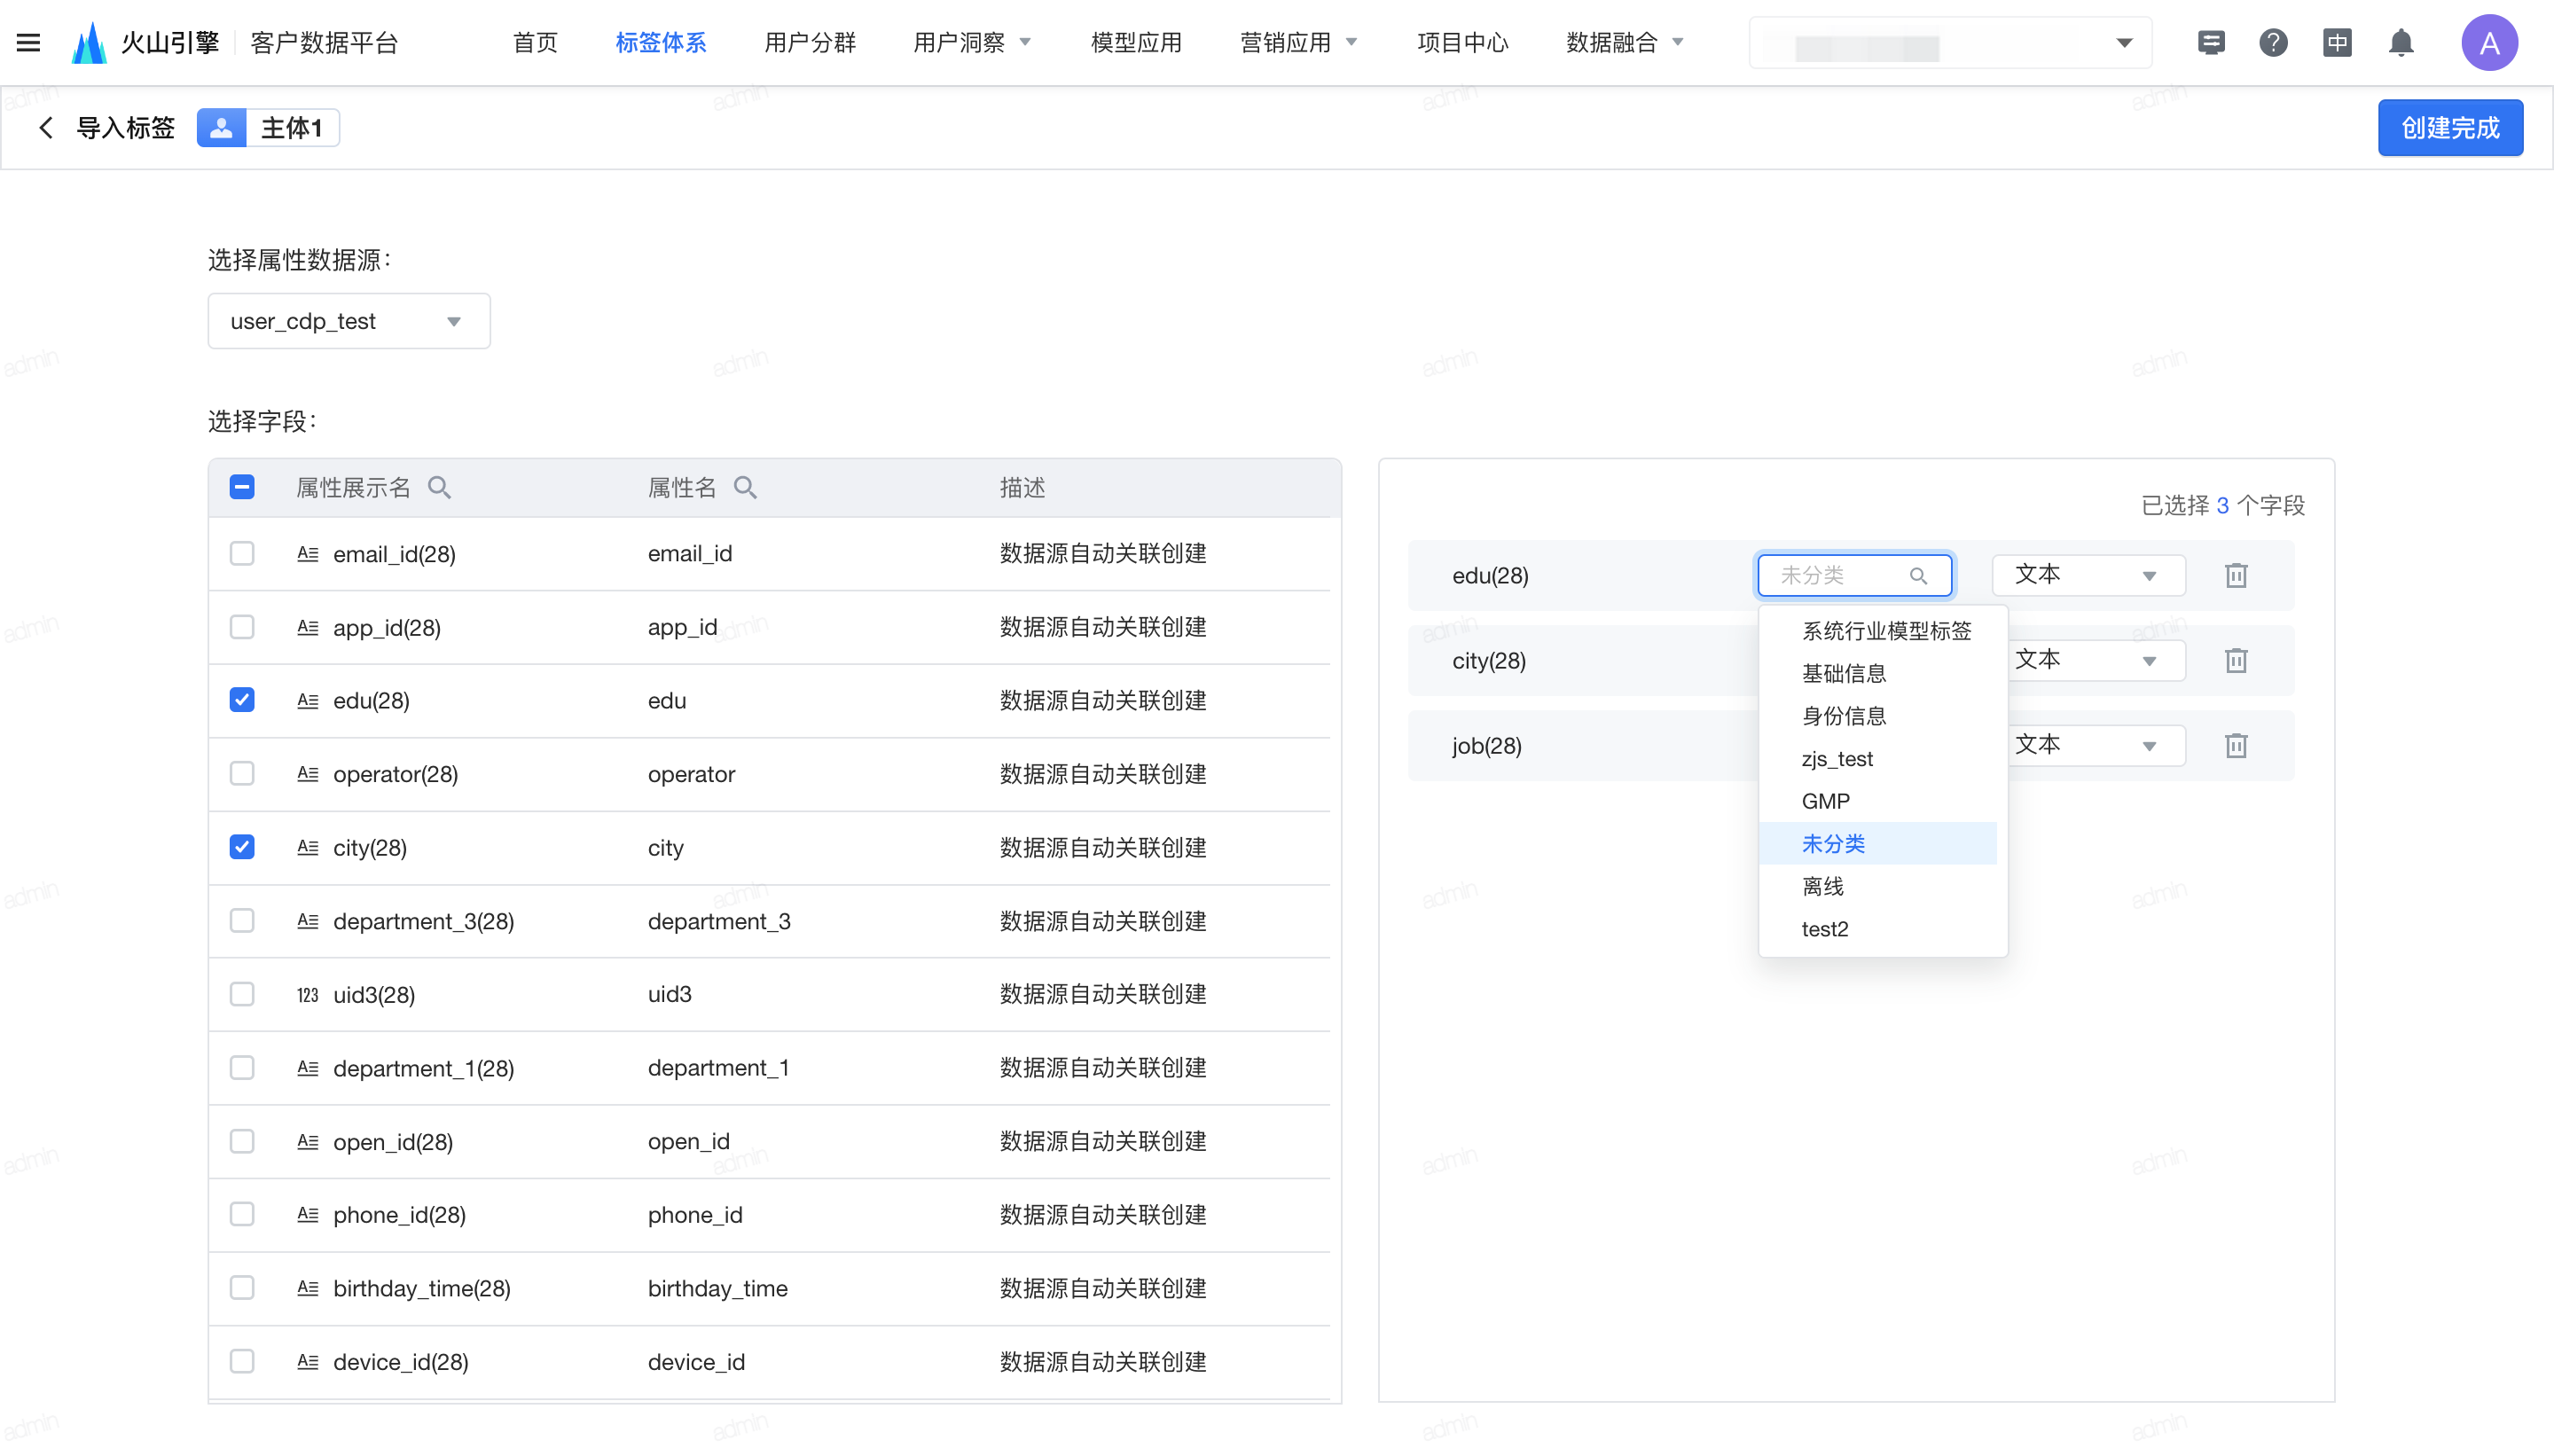This screenshot has height=1456, width=2554.
Task: Switch language with the 中 icon
Action: pyautogui.click(x=2337, y=42)
